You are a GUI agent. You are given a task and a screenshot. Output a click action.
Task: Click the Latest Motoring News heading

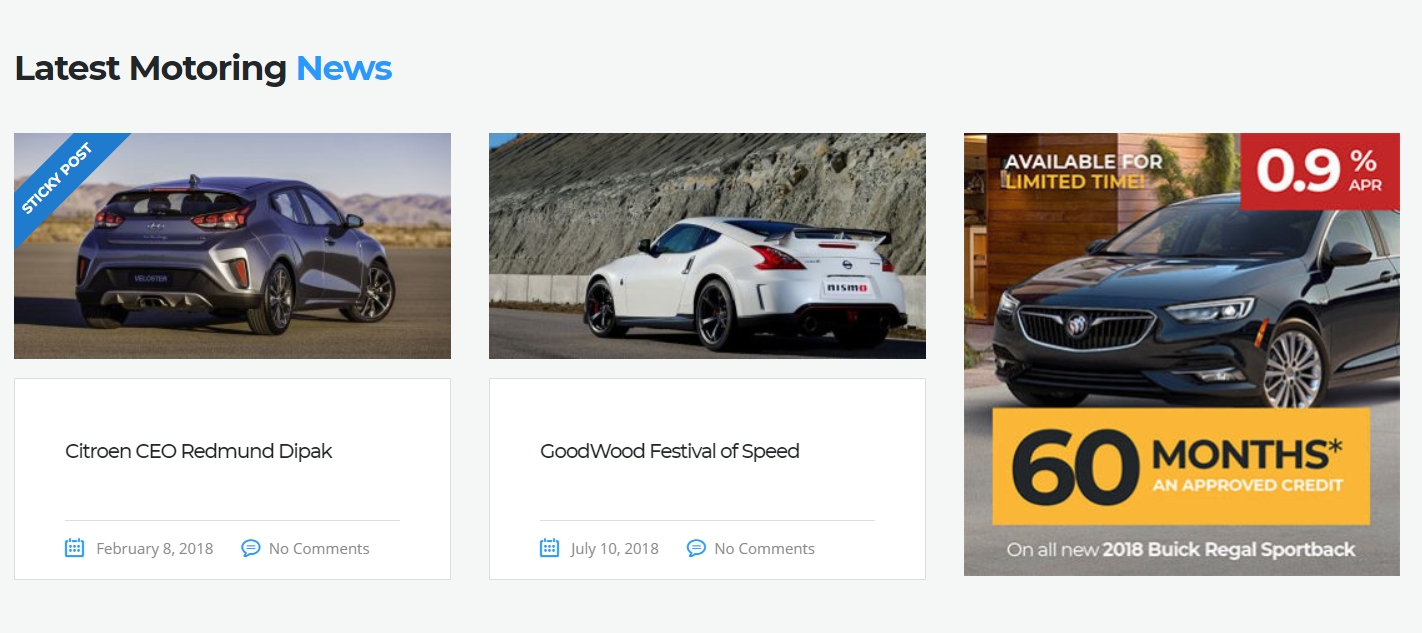(x=150, y=68)
